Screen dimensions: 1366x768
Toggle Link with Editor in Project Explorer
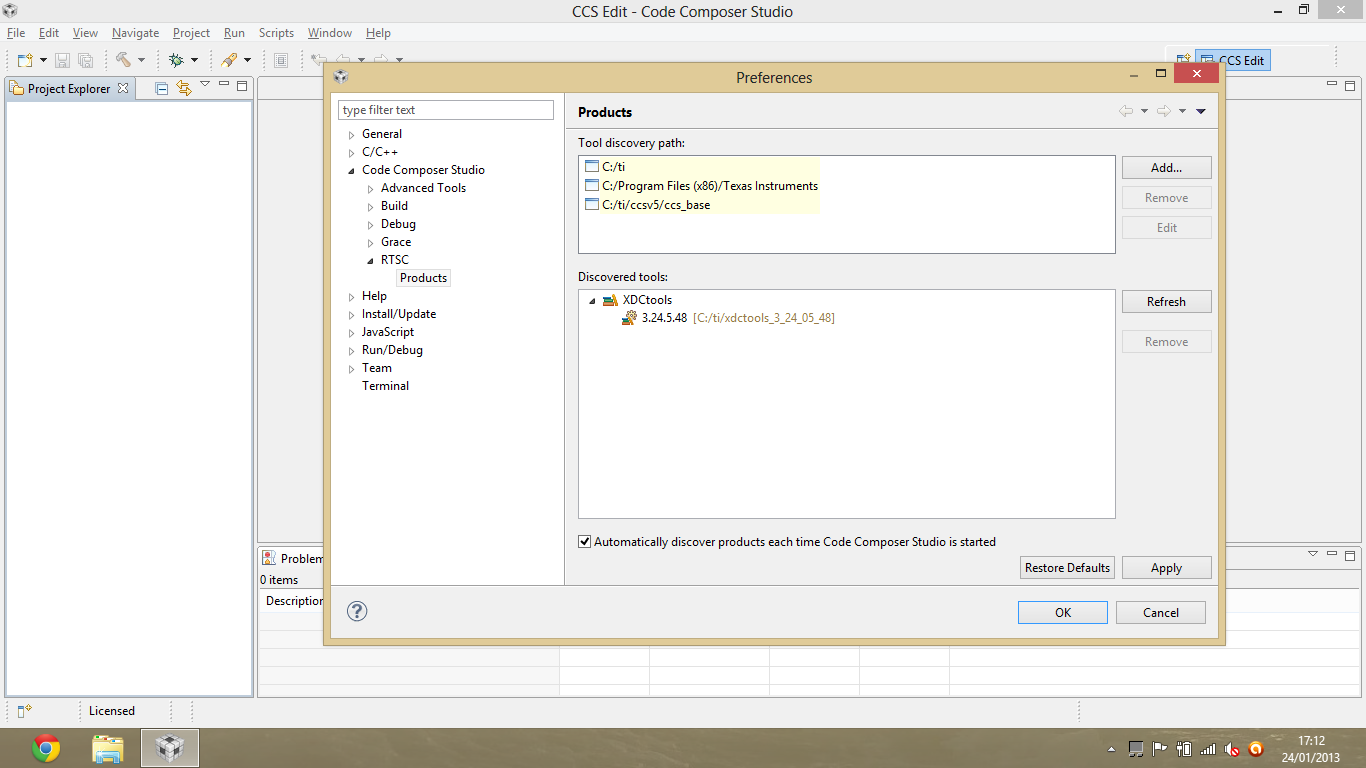pyautogui.click(x=183, y=88)
